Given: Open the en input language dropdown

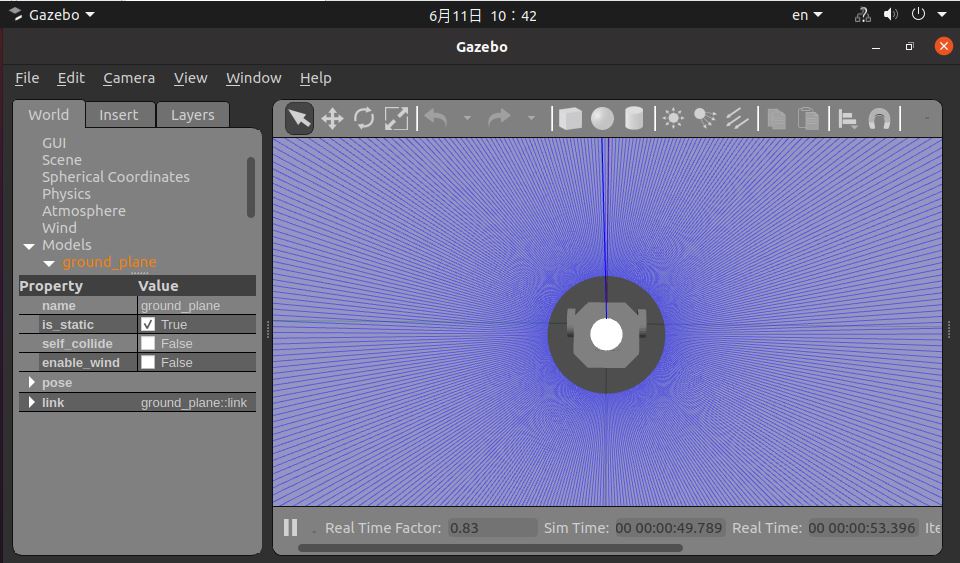Looking at the screenshot, I should pyautogui.click(x=807, y=15).
